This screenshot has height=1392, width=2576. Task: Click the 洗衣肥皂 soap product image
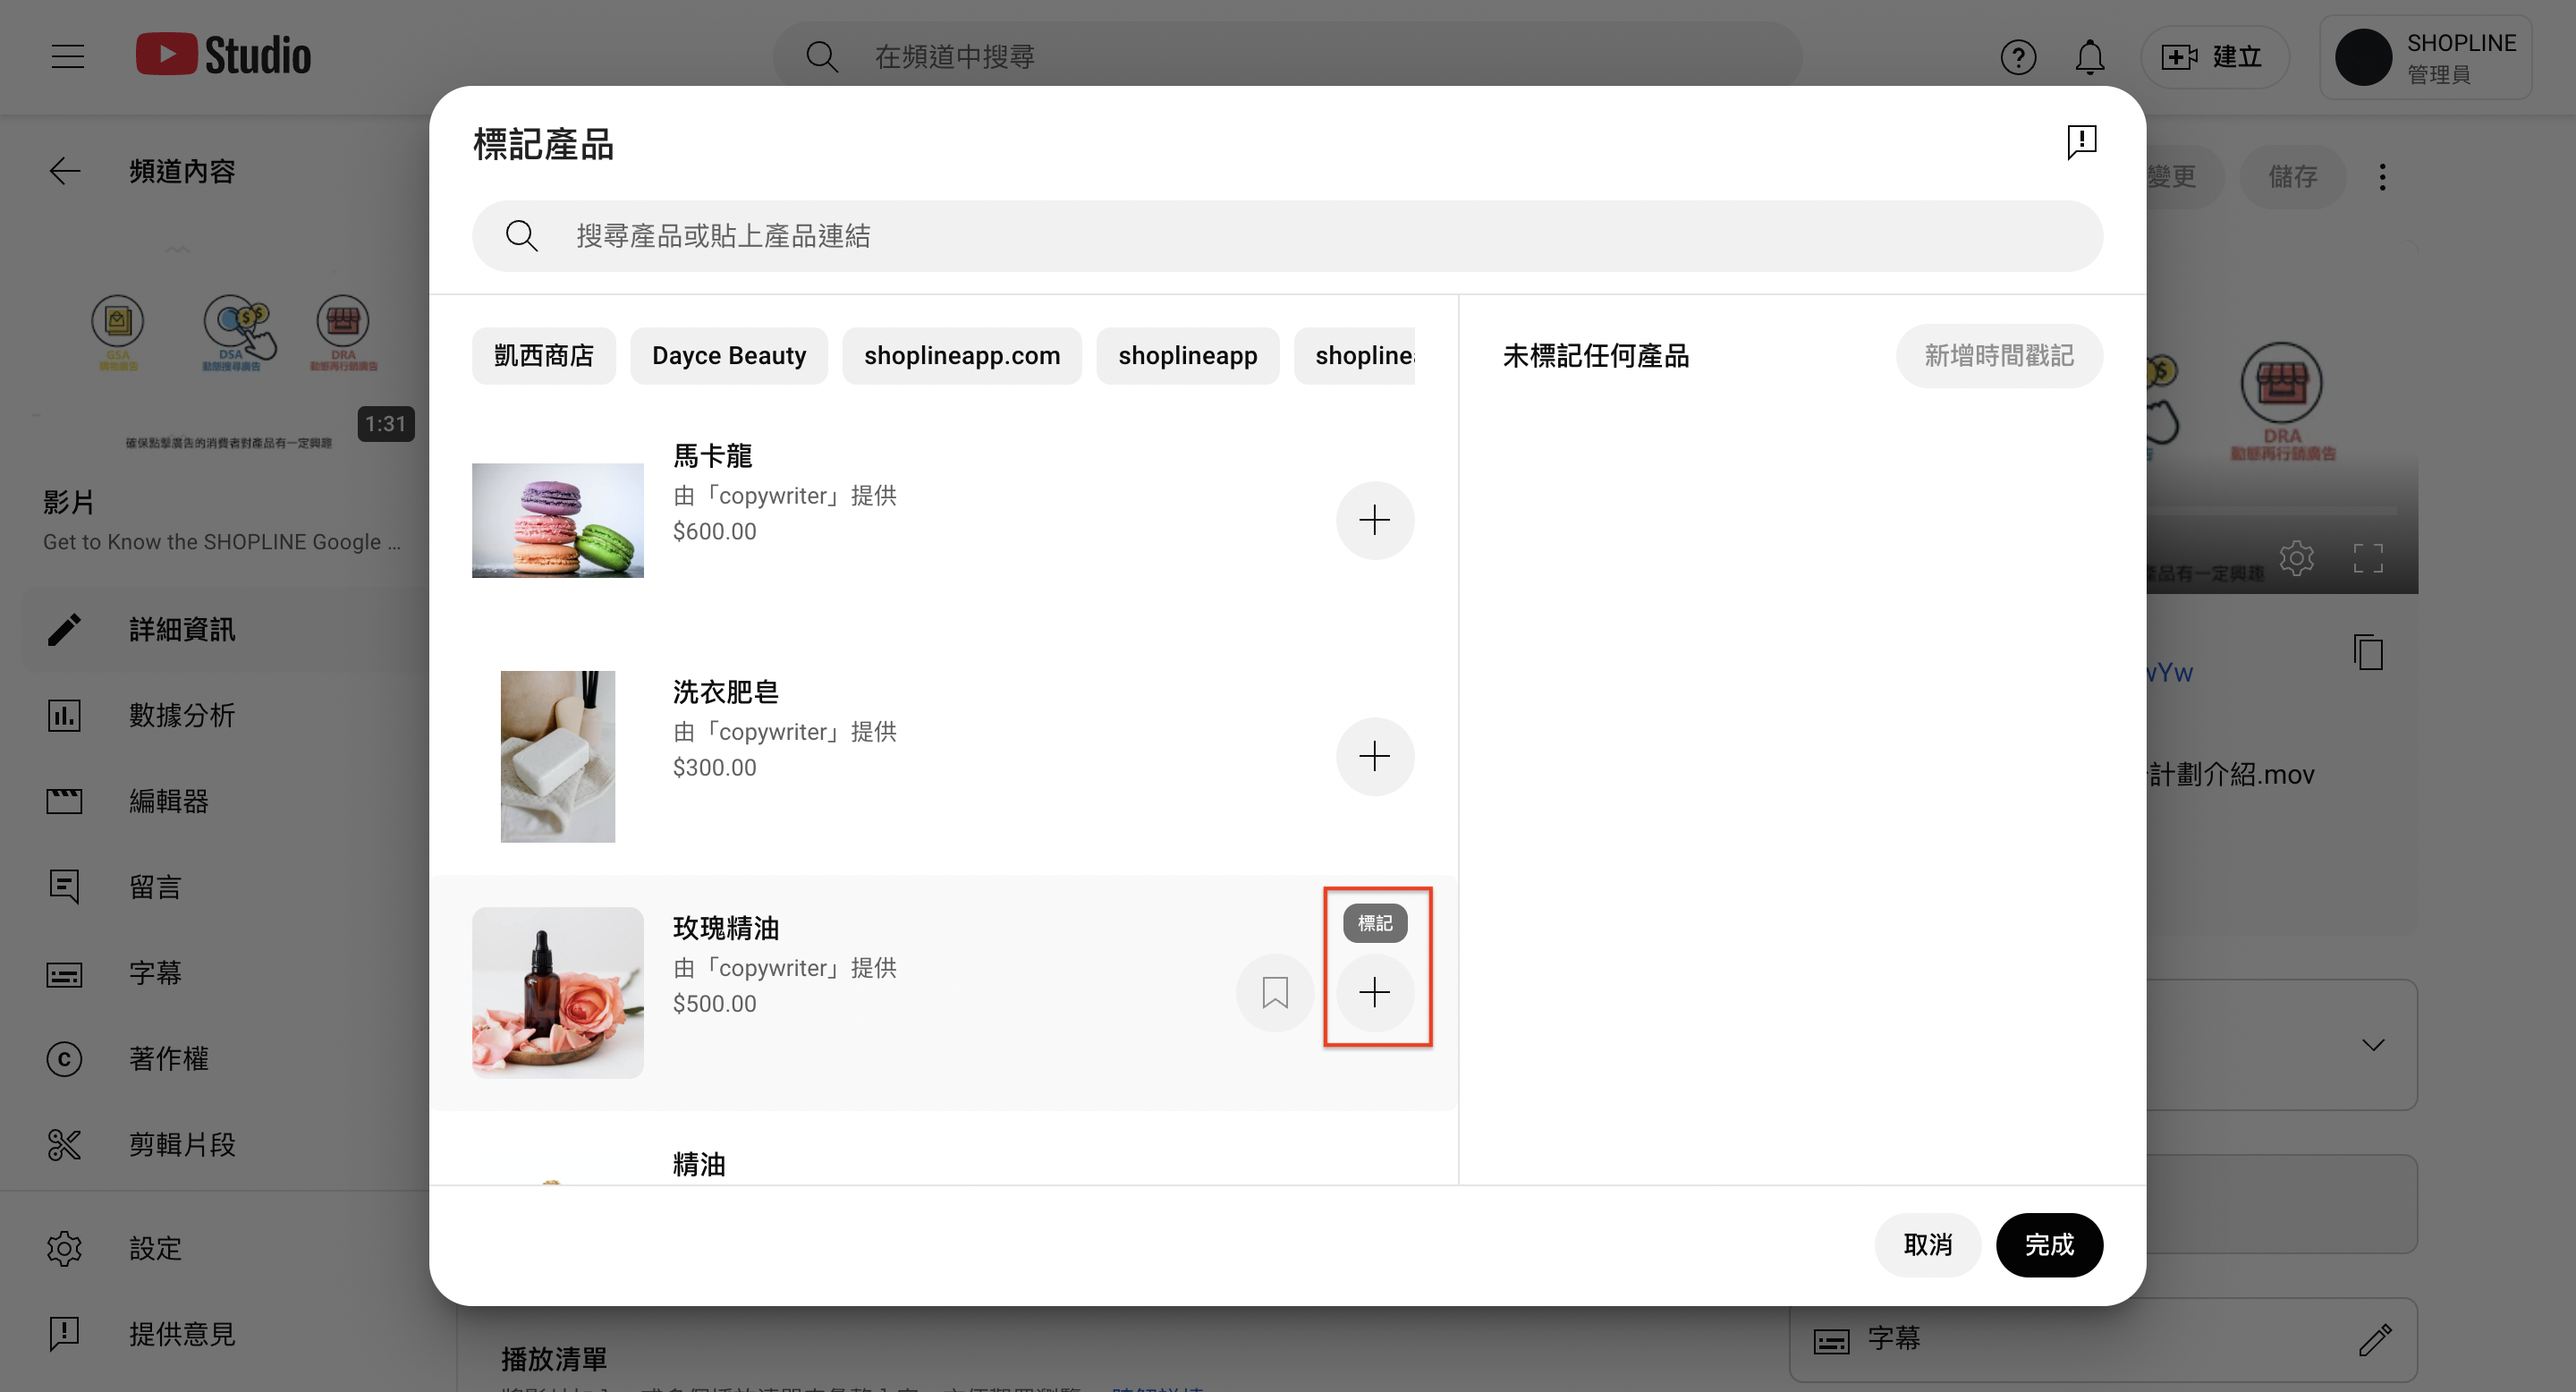pyautogui.click(x=558, y=756)
